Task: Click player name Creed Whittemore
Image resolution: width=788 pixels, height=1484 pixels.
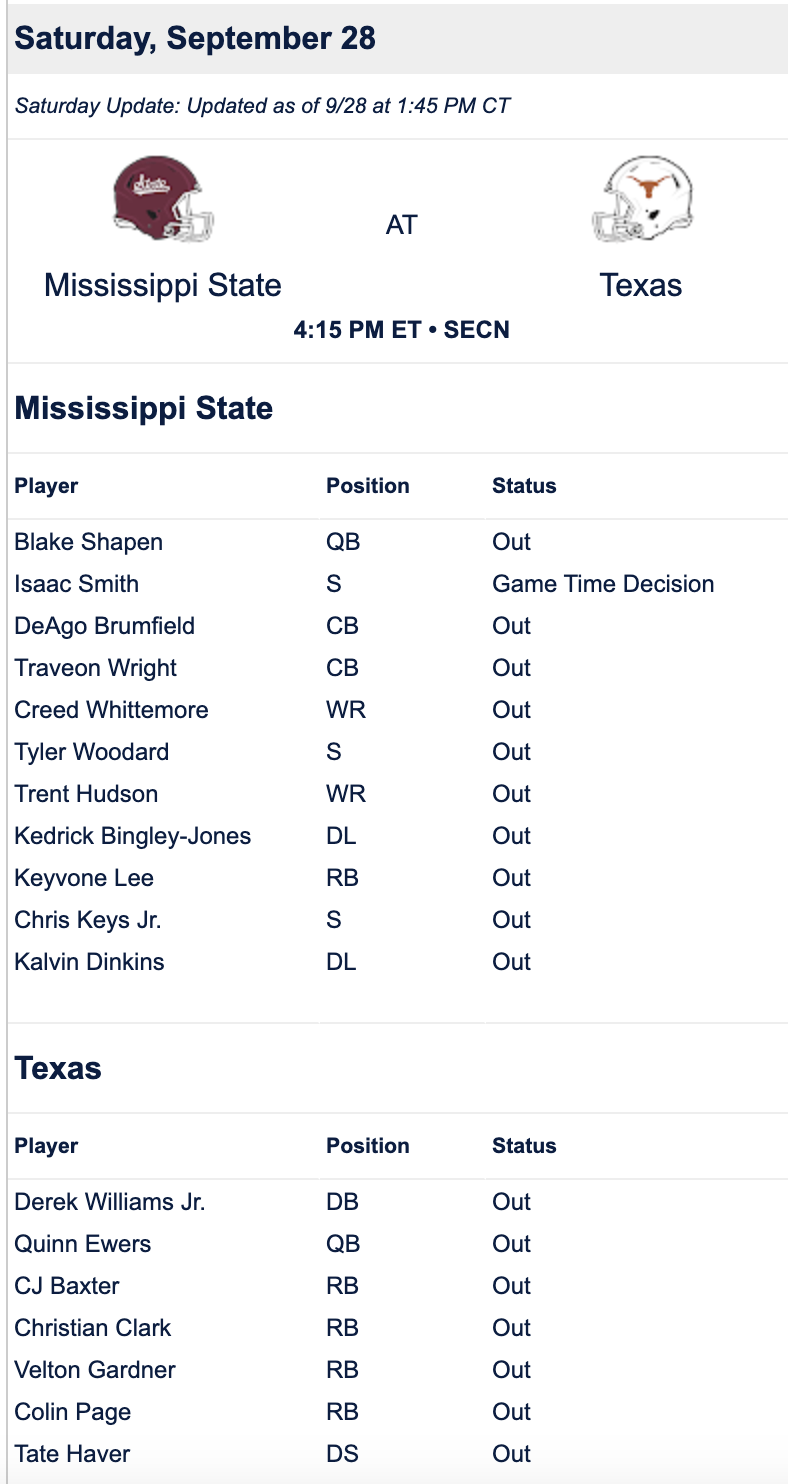Action: pyautogui.click(x=112, y=710)
